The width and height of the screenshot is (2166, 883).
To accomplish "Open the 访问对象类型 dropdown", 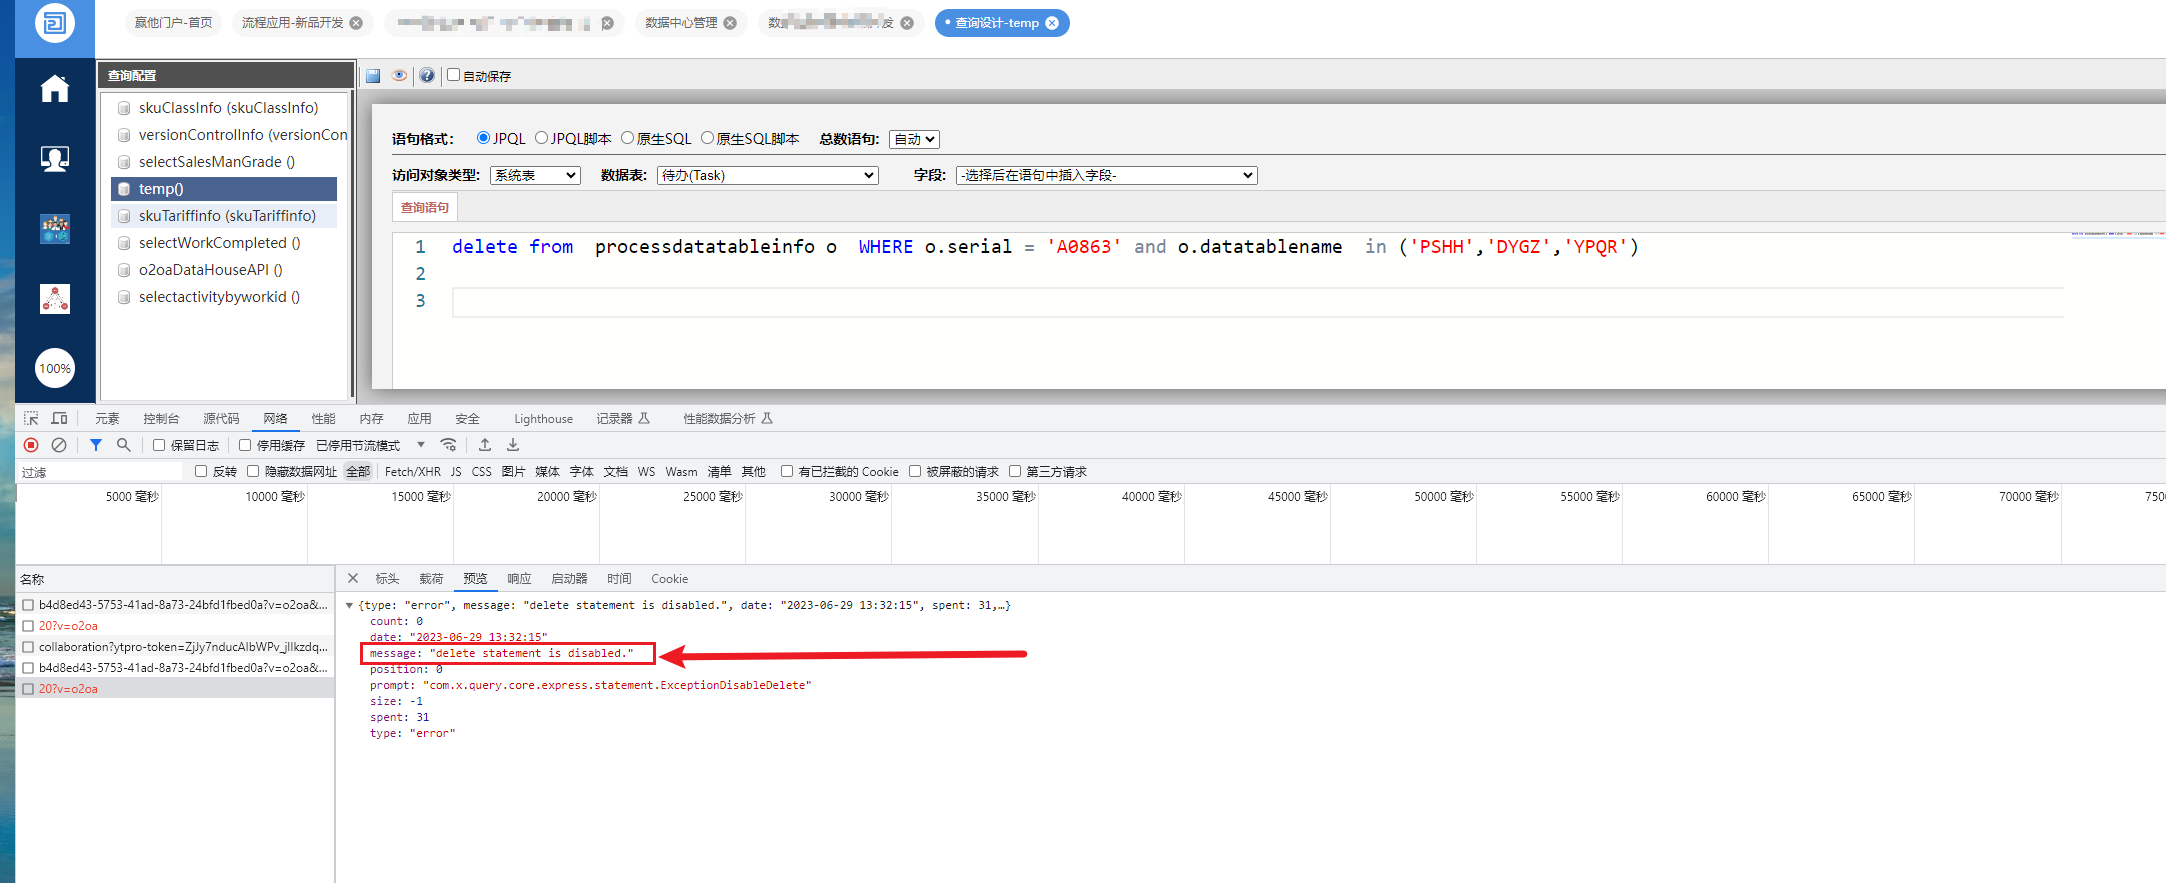I will (535, 175).
